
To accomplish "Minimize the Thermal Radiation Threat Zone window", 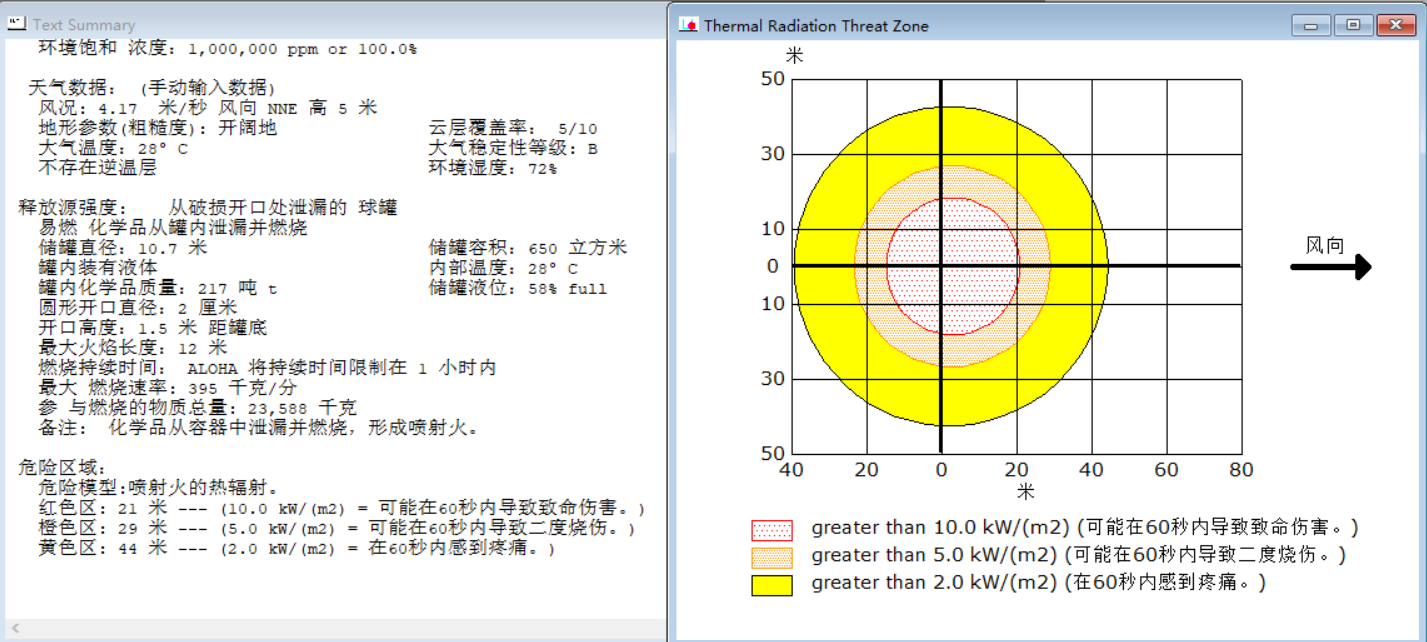I will click(1311, 25).
